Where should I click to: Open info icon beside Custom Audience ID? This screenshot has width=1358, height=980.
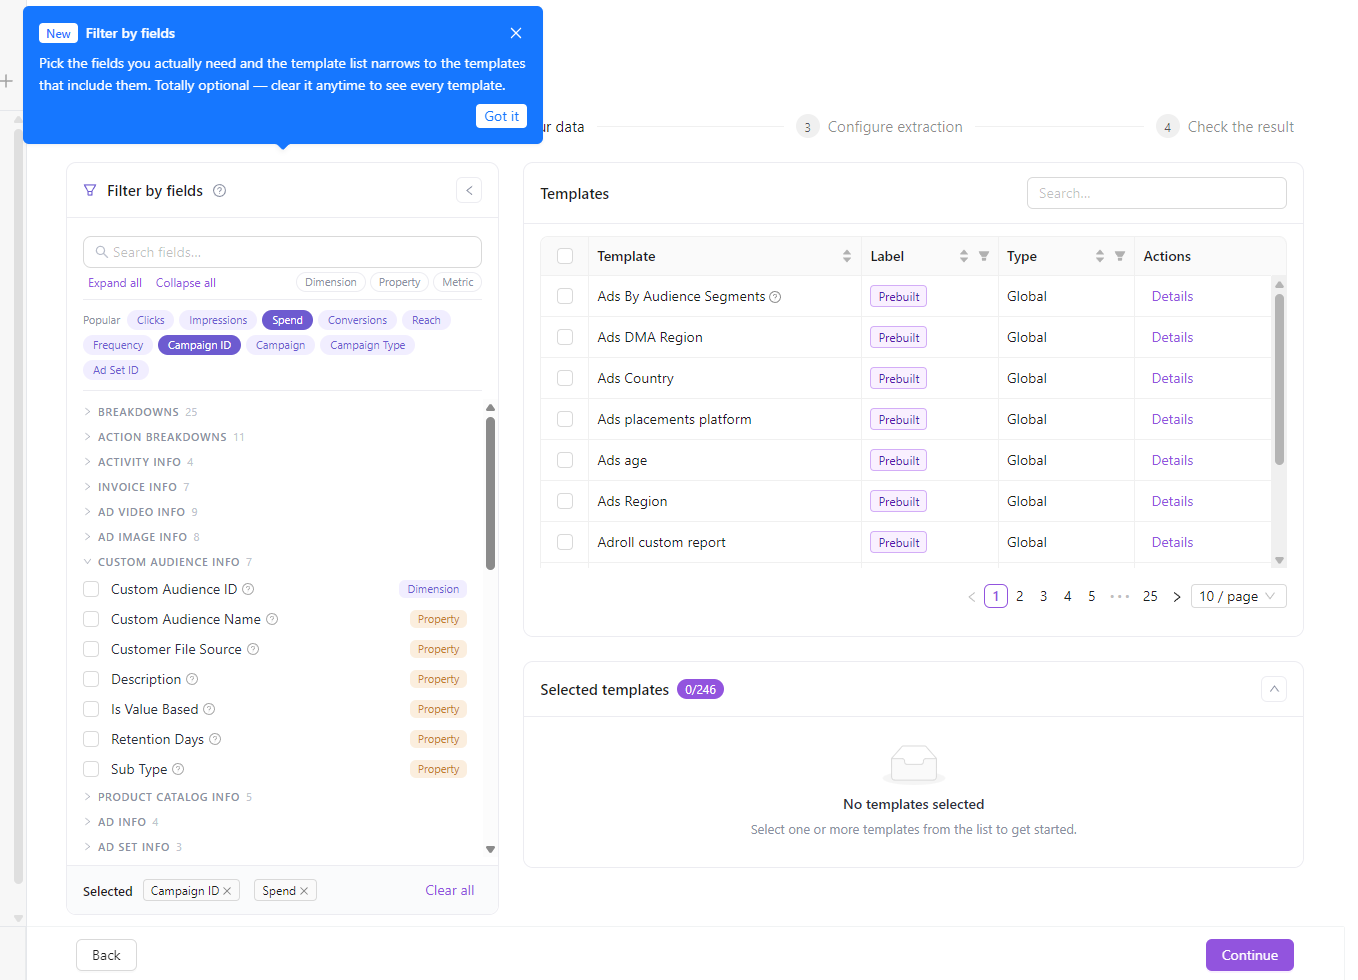coord(249,589)
